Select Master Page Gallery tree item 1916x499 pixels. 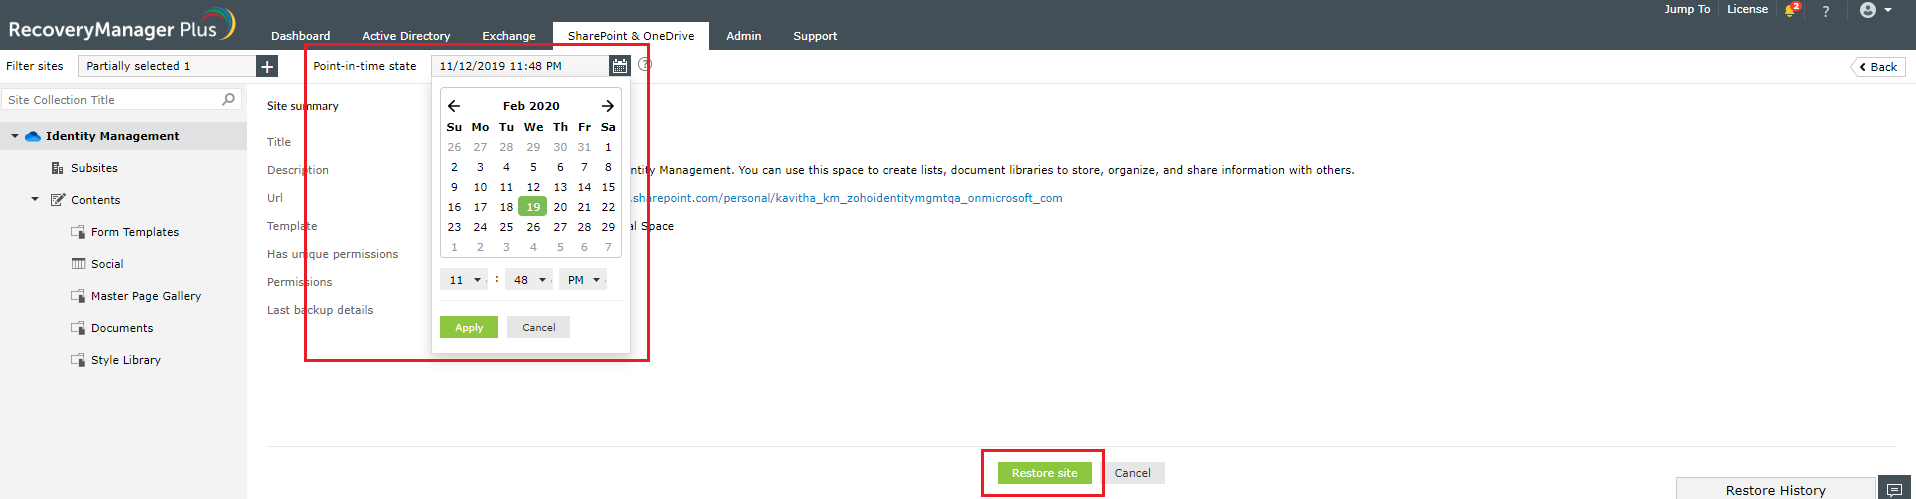coord(146,296)
